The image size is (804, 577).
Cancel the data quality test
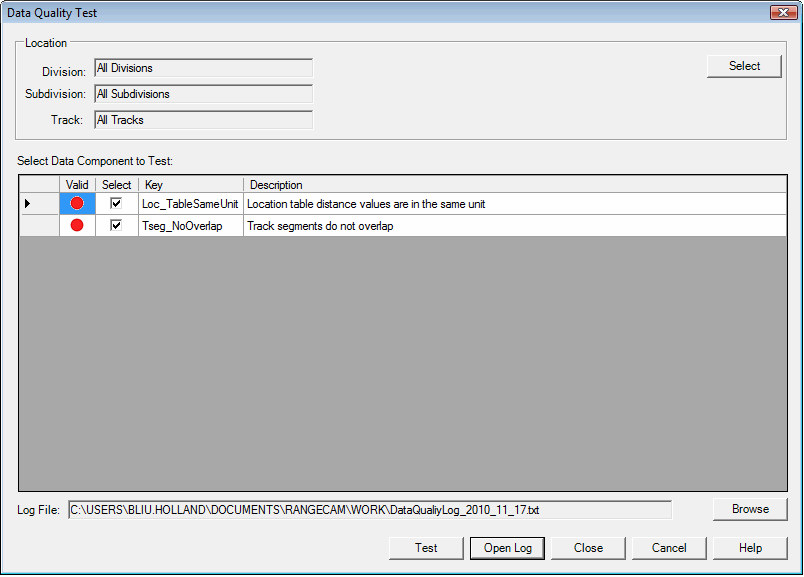point(669,548)
